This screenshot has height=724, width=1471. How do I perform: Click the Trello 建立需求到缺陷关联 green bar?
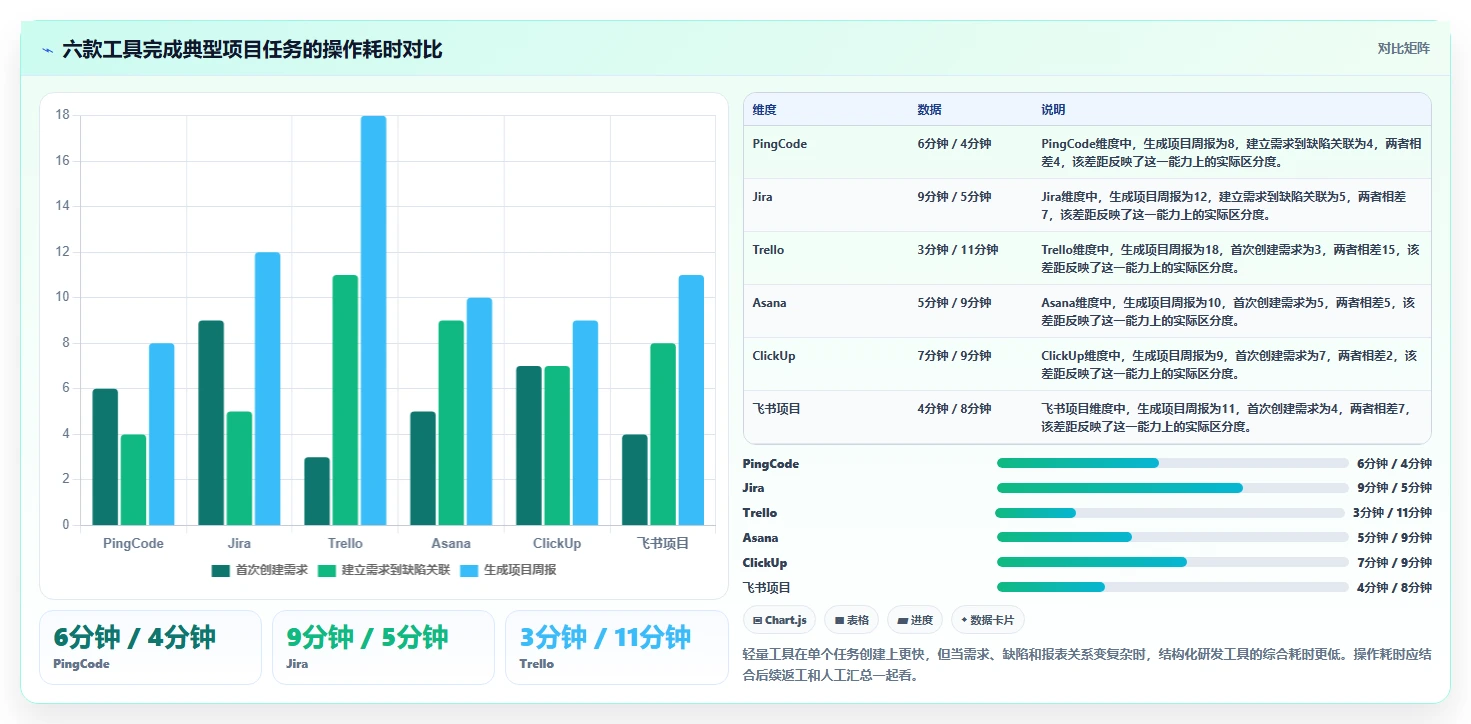tap(345, 400)
